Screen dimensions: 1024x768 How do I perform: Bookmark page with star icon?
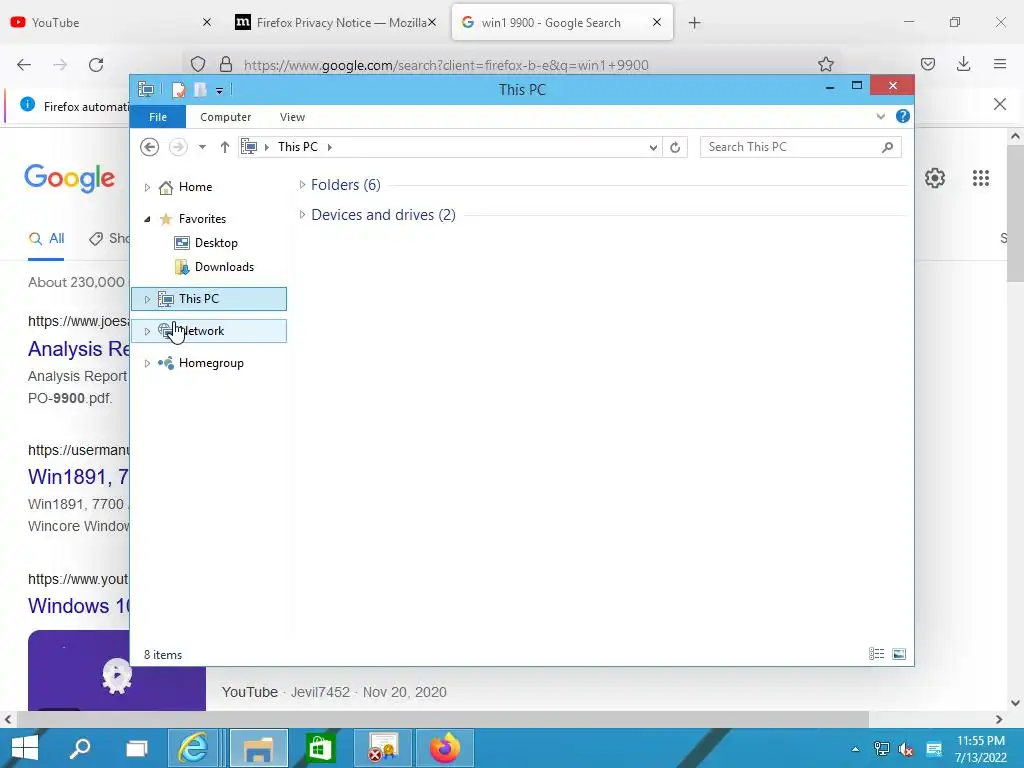(825, 64)
